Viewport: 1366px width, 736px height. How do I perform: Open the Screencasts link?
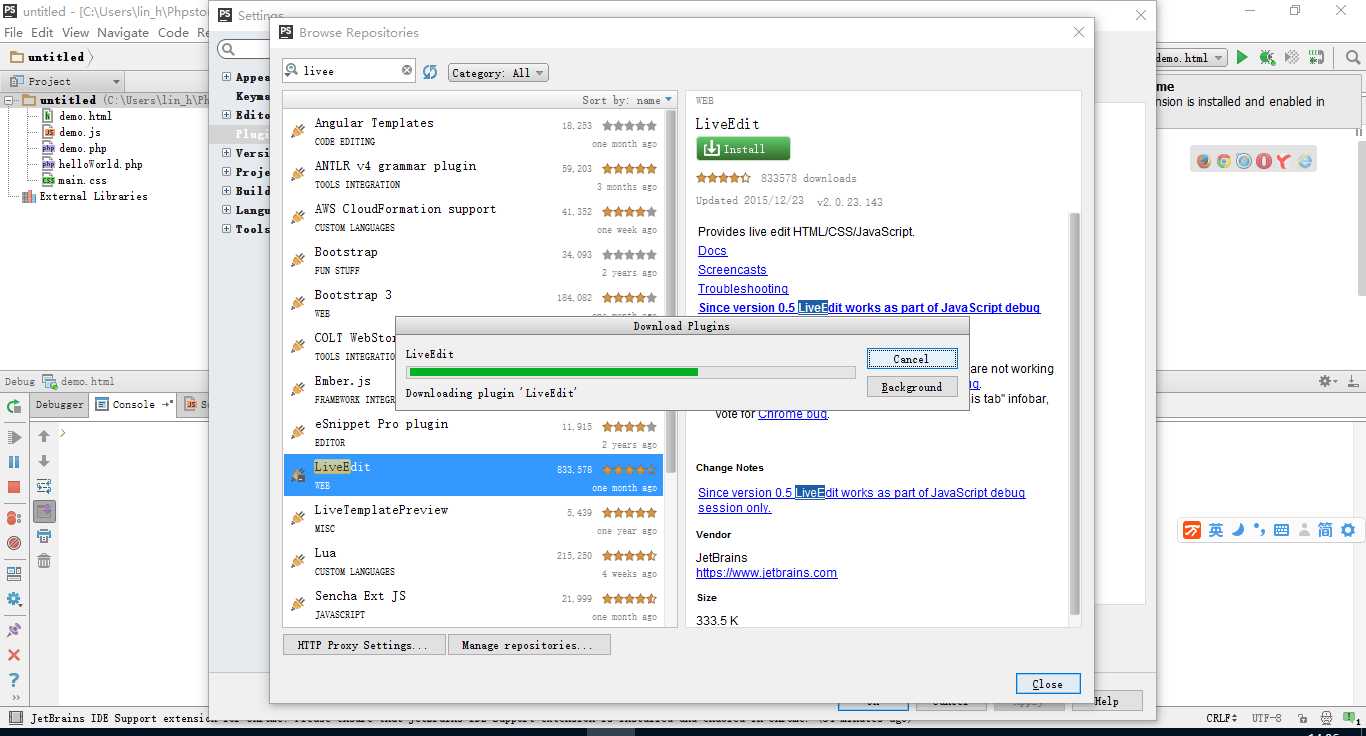coord(732,270)
